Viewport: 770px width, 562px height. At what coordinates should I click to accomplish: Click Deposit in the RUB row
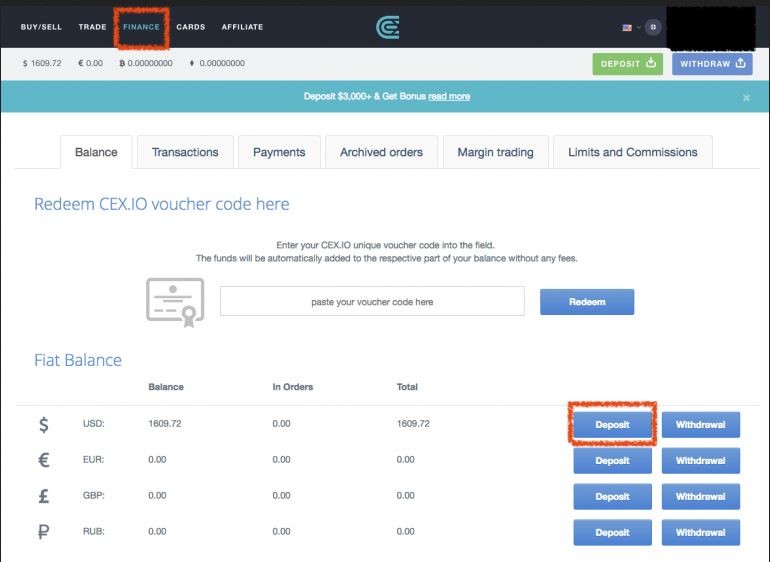(x=612, y=533)
